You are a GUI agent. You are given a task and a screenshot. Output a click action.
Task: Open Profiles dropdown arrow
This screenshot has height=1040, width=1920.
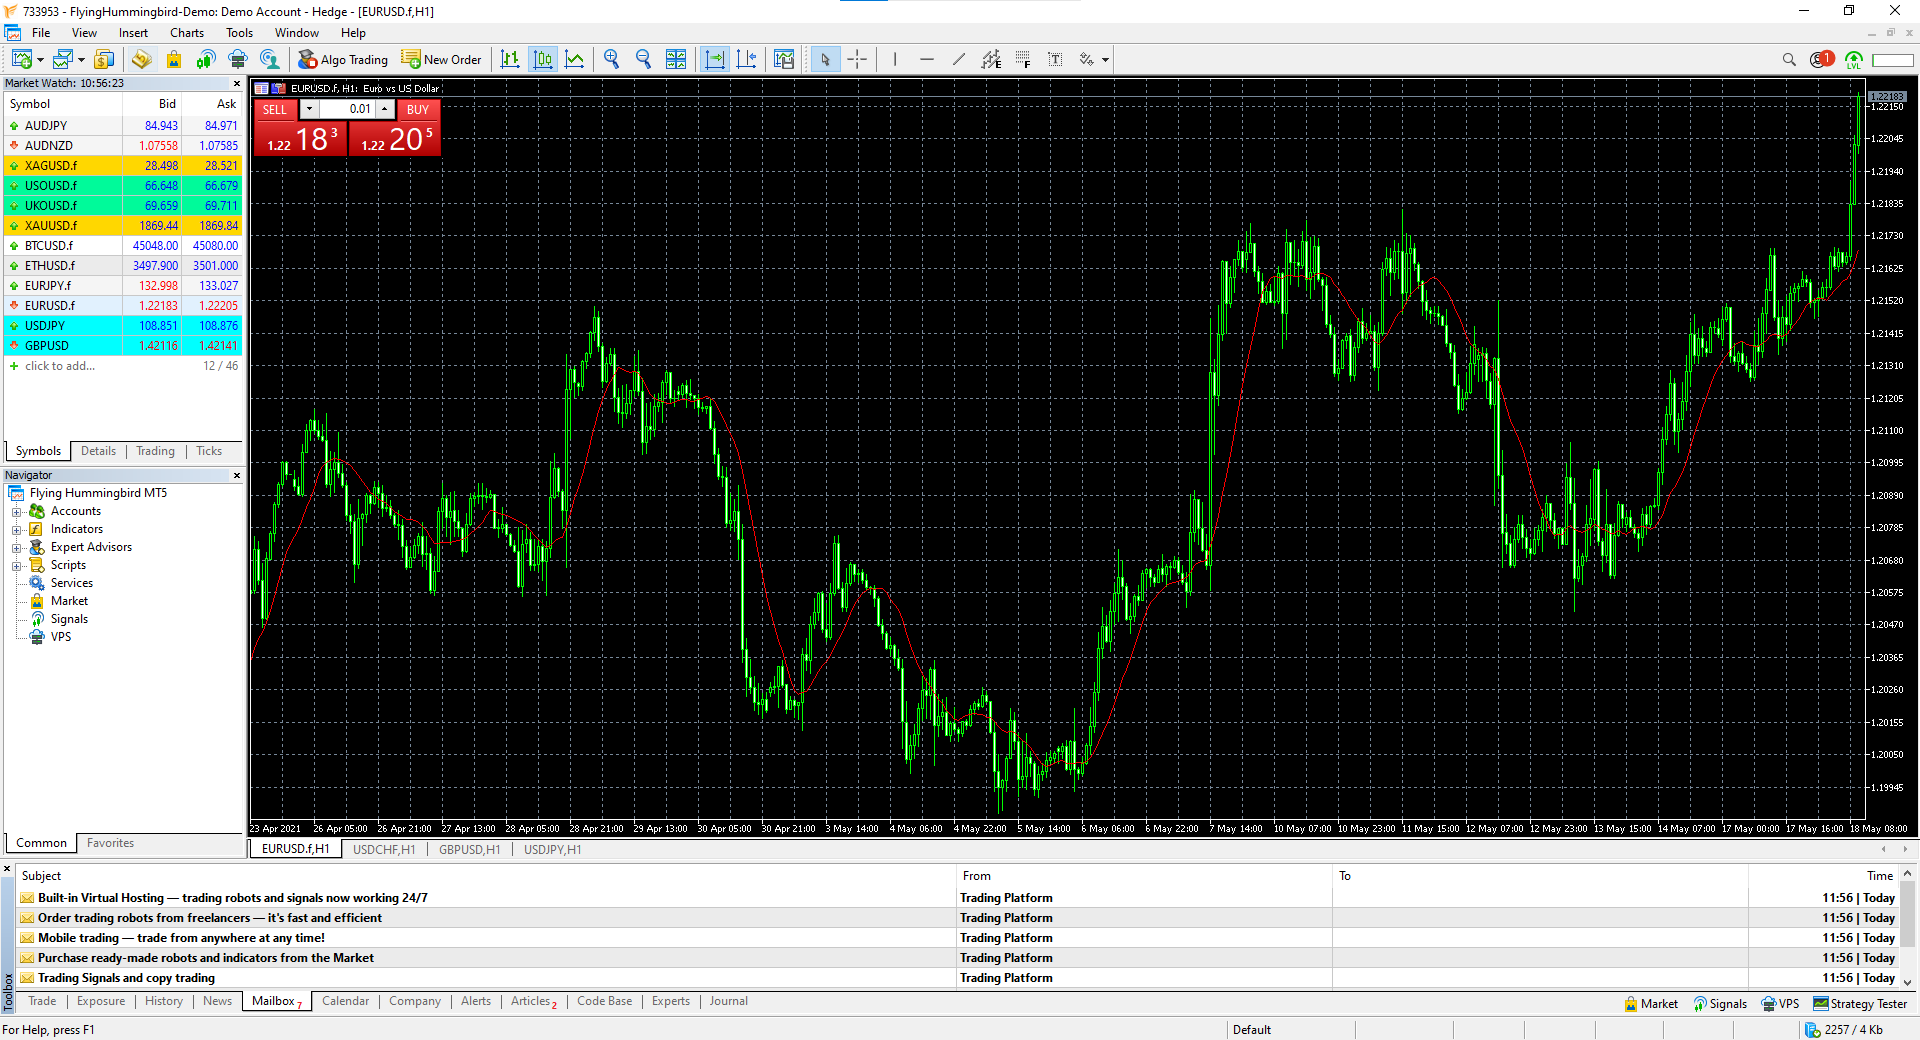(82, 61)
